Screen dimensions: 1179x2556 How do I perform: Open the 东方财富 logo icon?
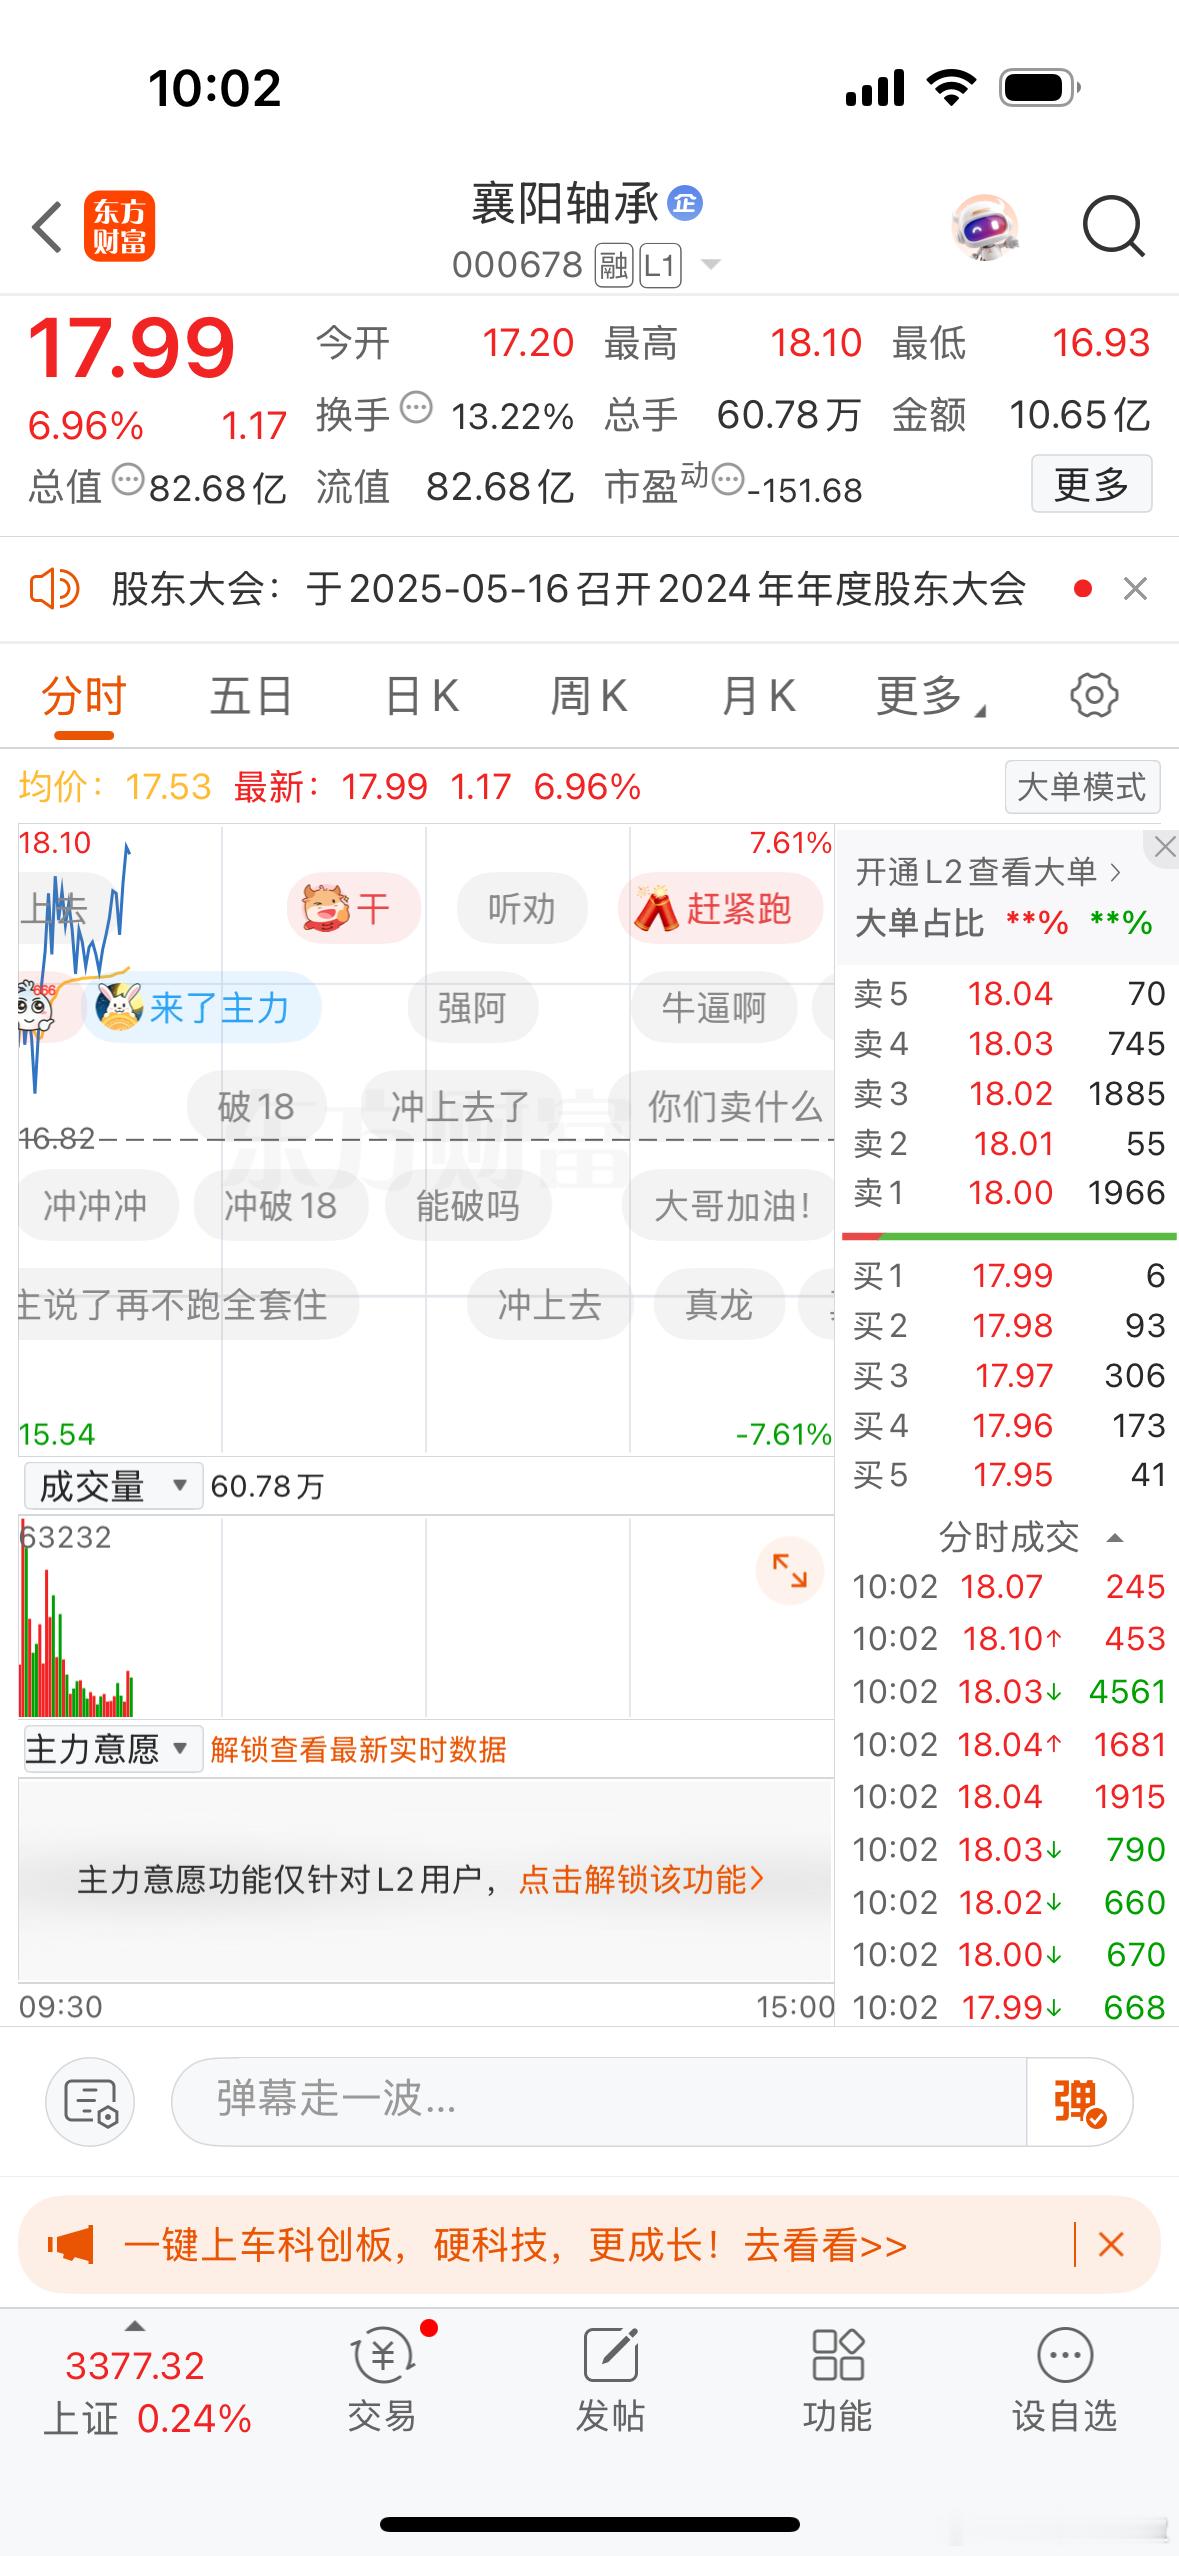coord(119,227)
